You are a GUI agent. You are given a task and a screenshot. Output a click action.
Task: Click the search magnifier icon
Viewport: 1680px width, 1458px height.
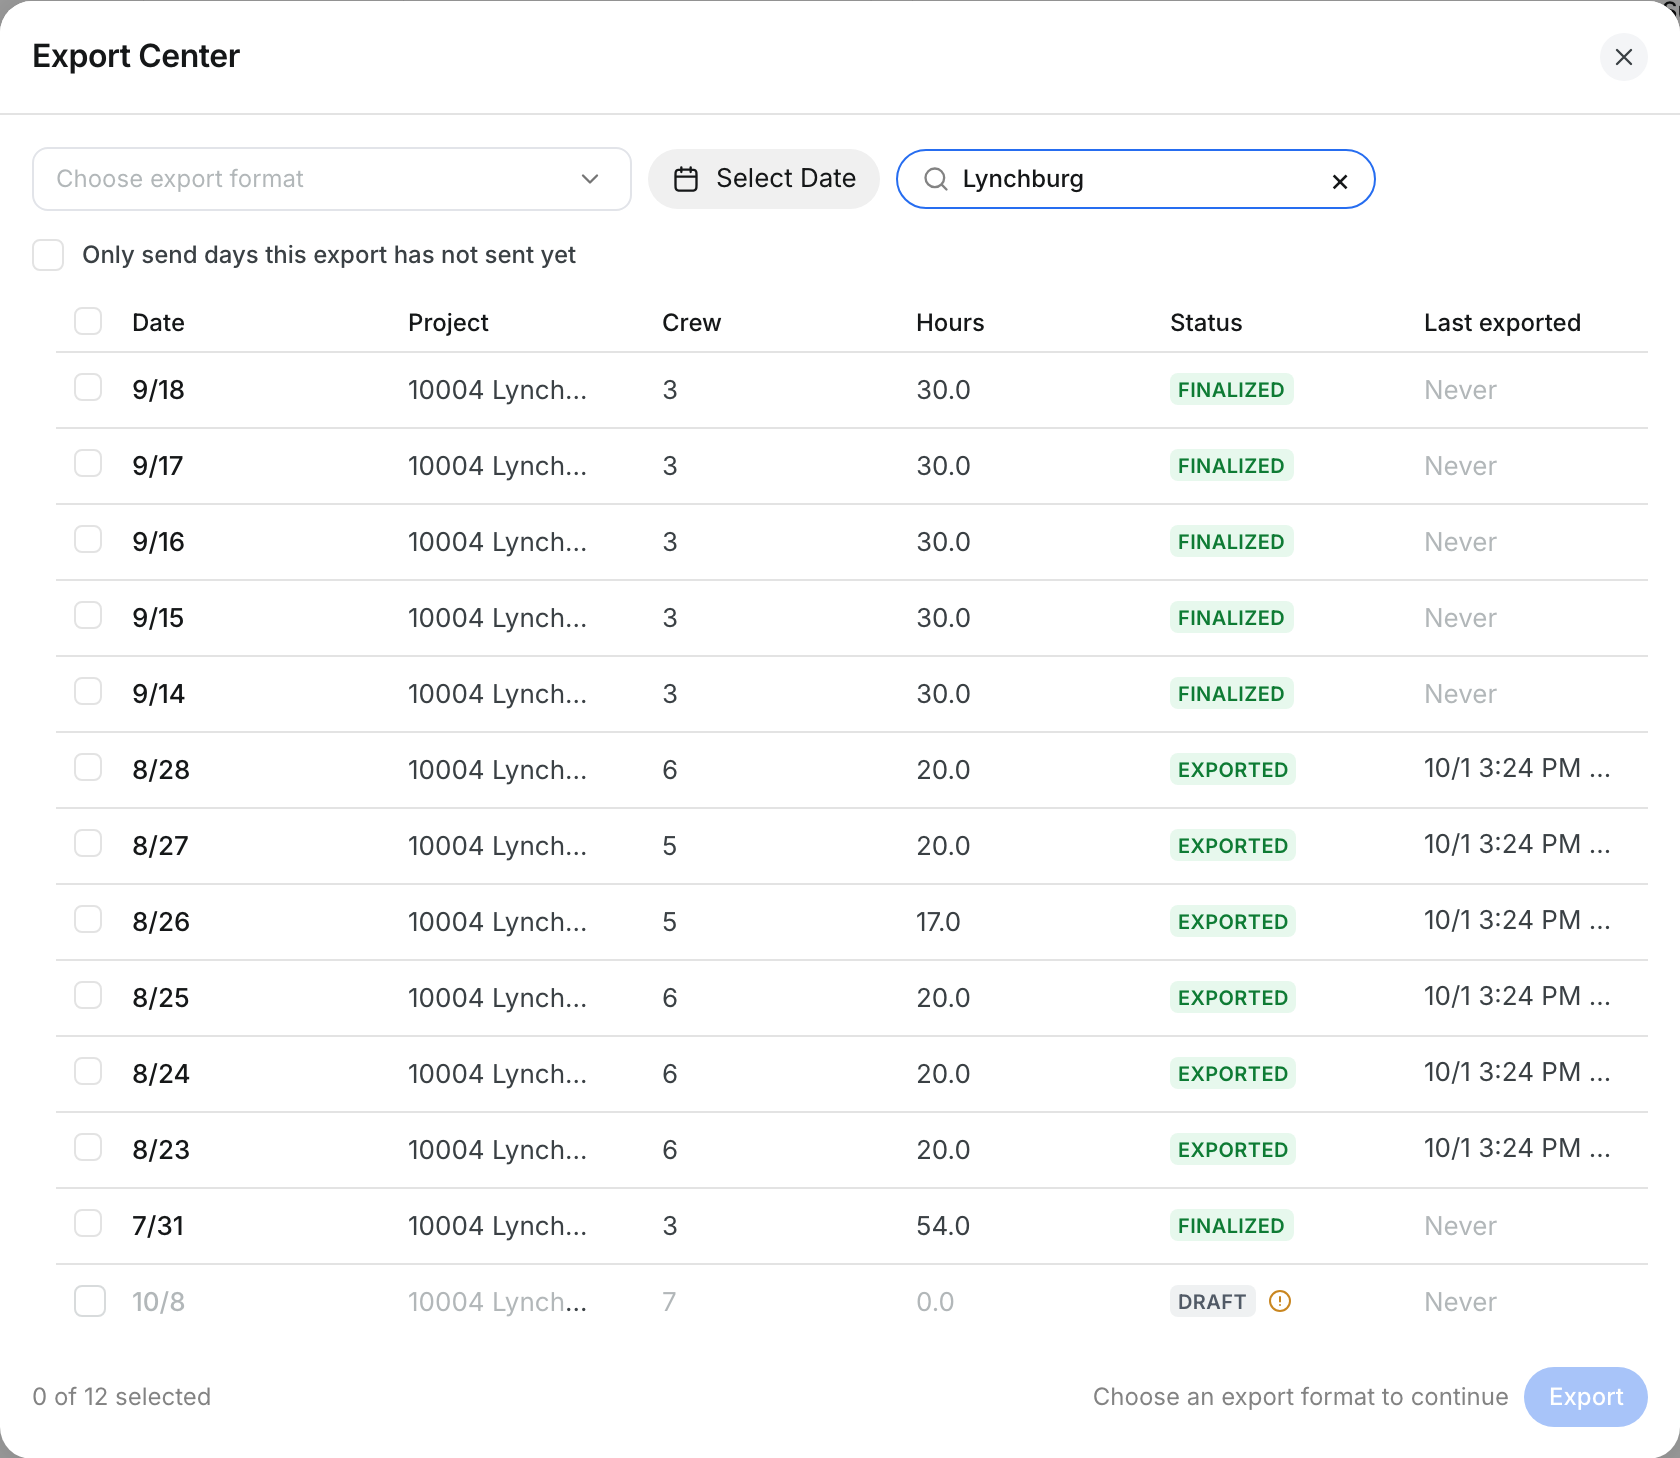pyautogui.click(x=936, y=179)
